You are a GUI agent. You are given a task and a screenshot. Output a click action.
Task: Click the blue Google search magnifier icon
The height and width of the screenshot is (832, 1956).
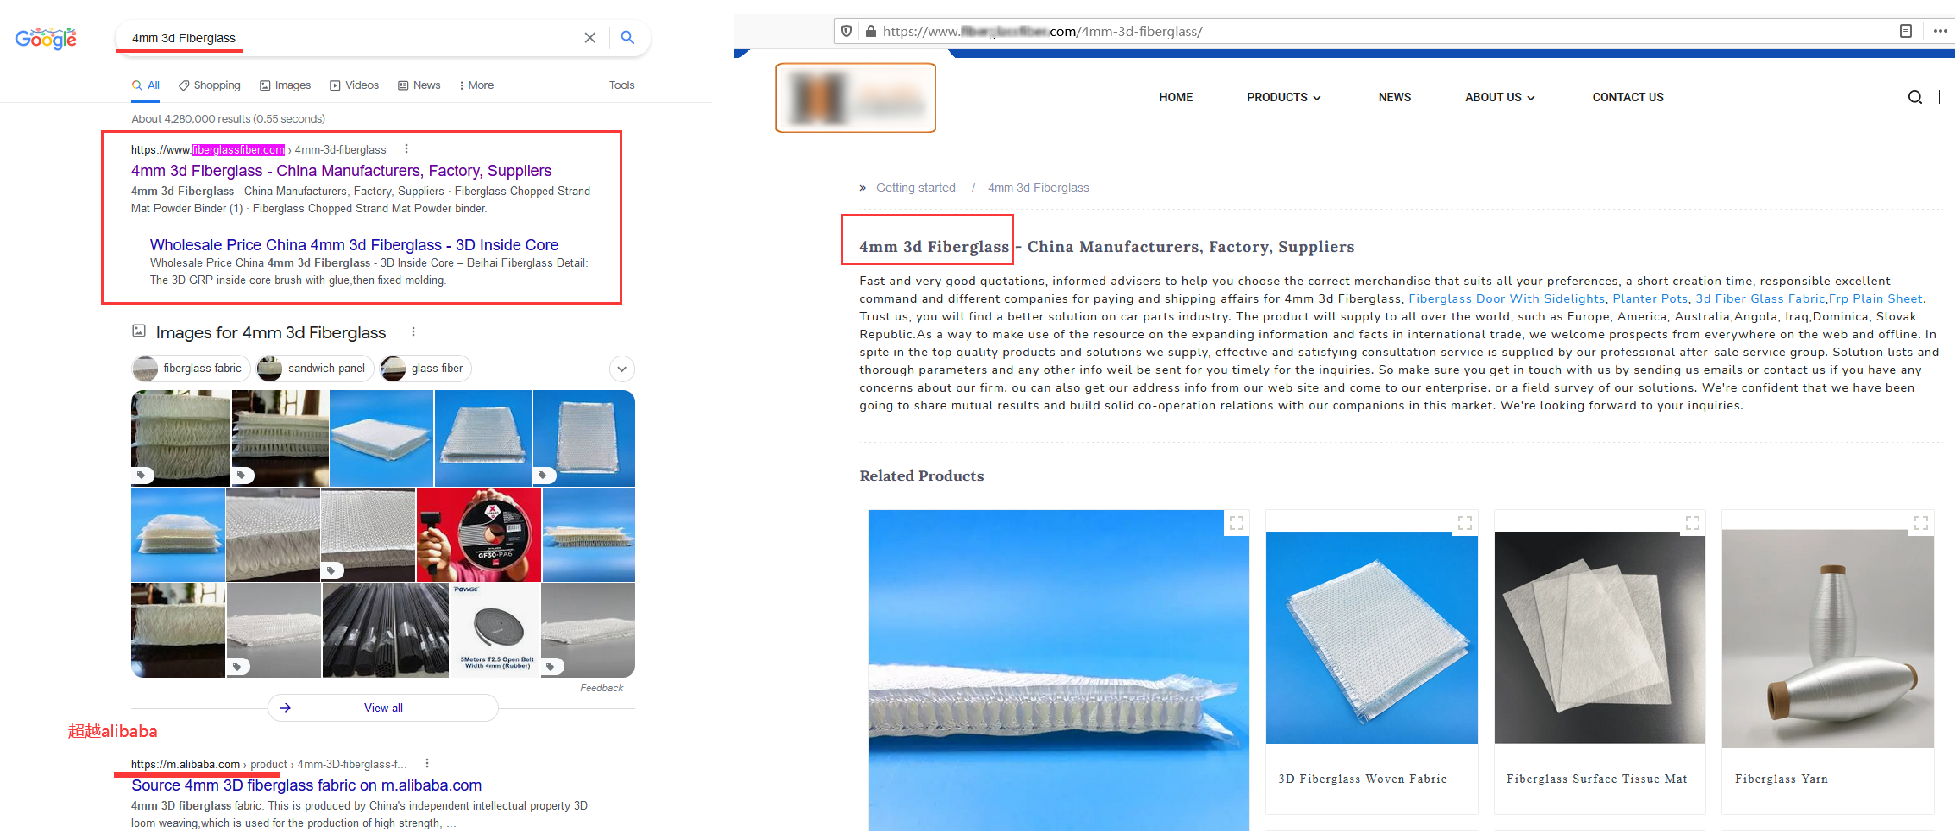point(627,38)
